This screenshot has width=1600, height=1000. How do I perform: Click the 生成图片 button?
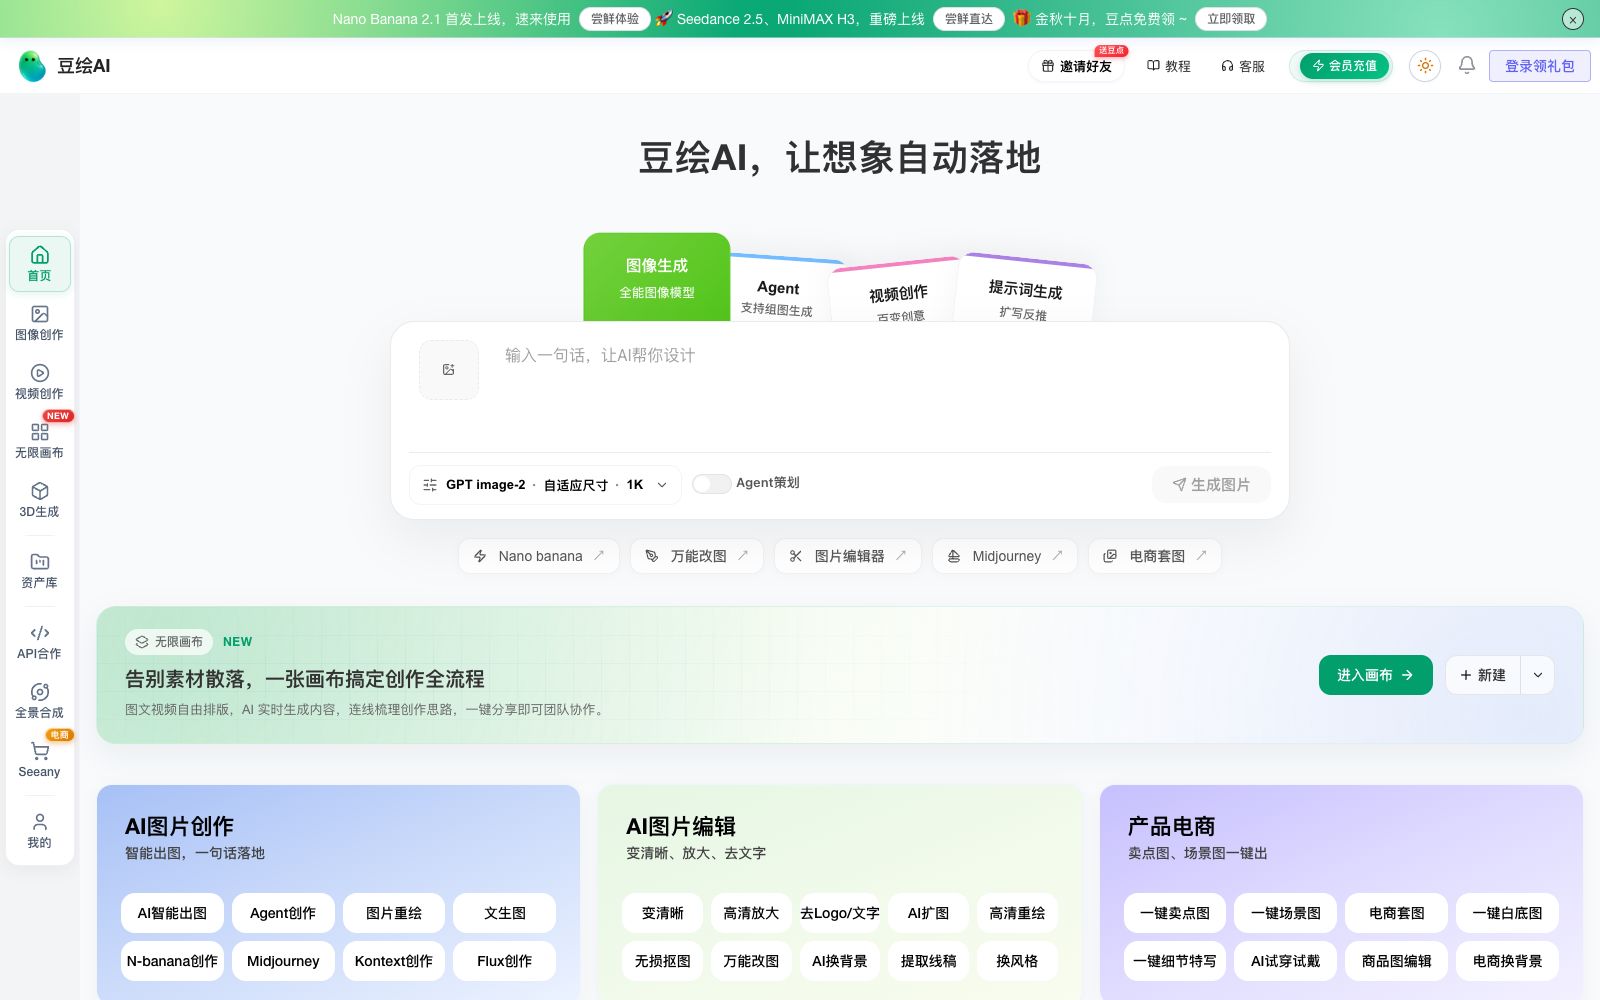click(1211, 485)
